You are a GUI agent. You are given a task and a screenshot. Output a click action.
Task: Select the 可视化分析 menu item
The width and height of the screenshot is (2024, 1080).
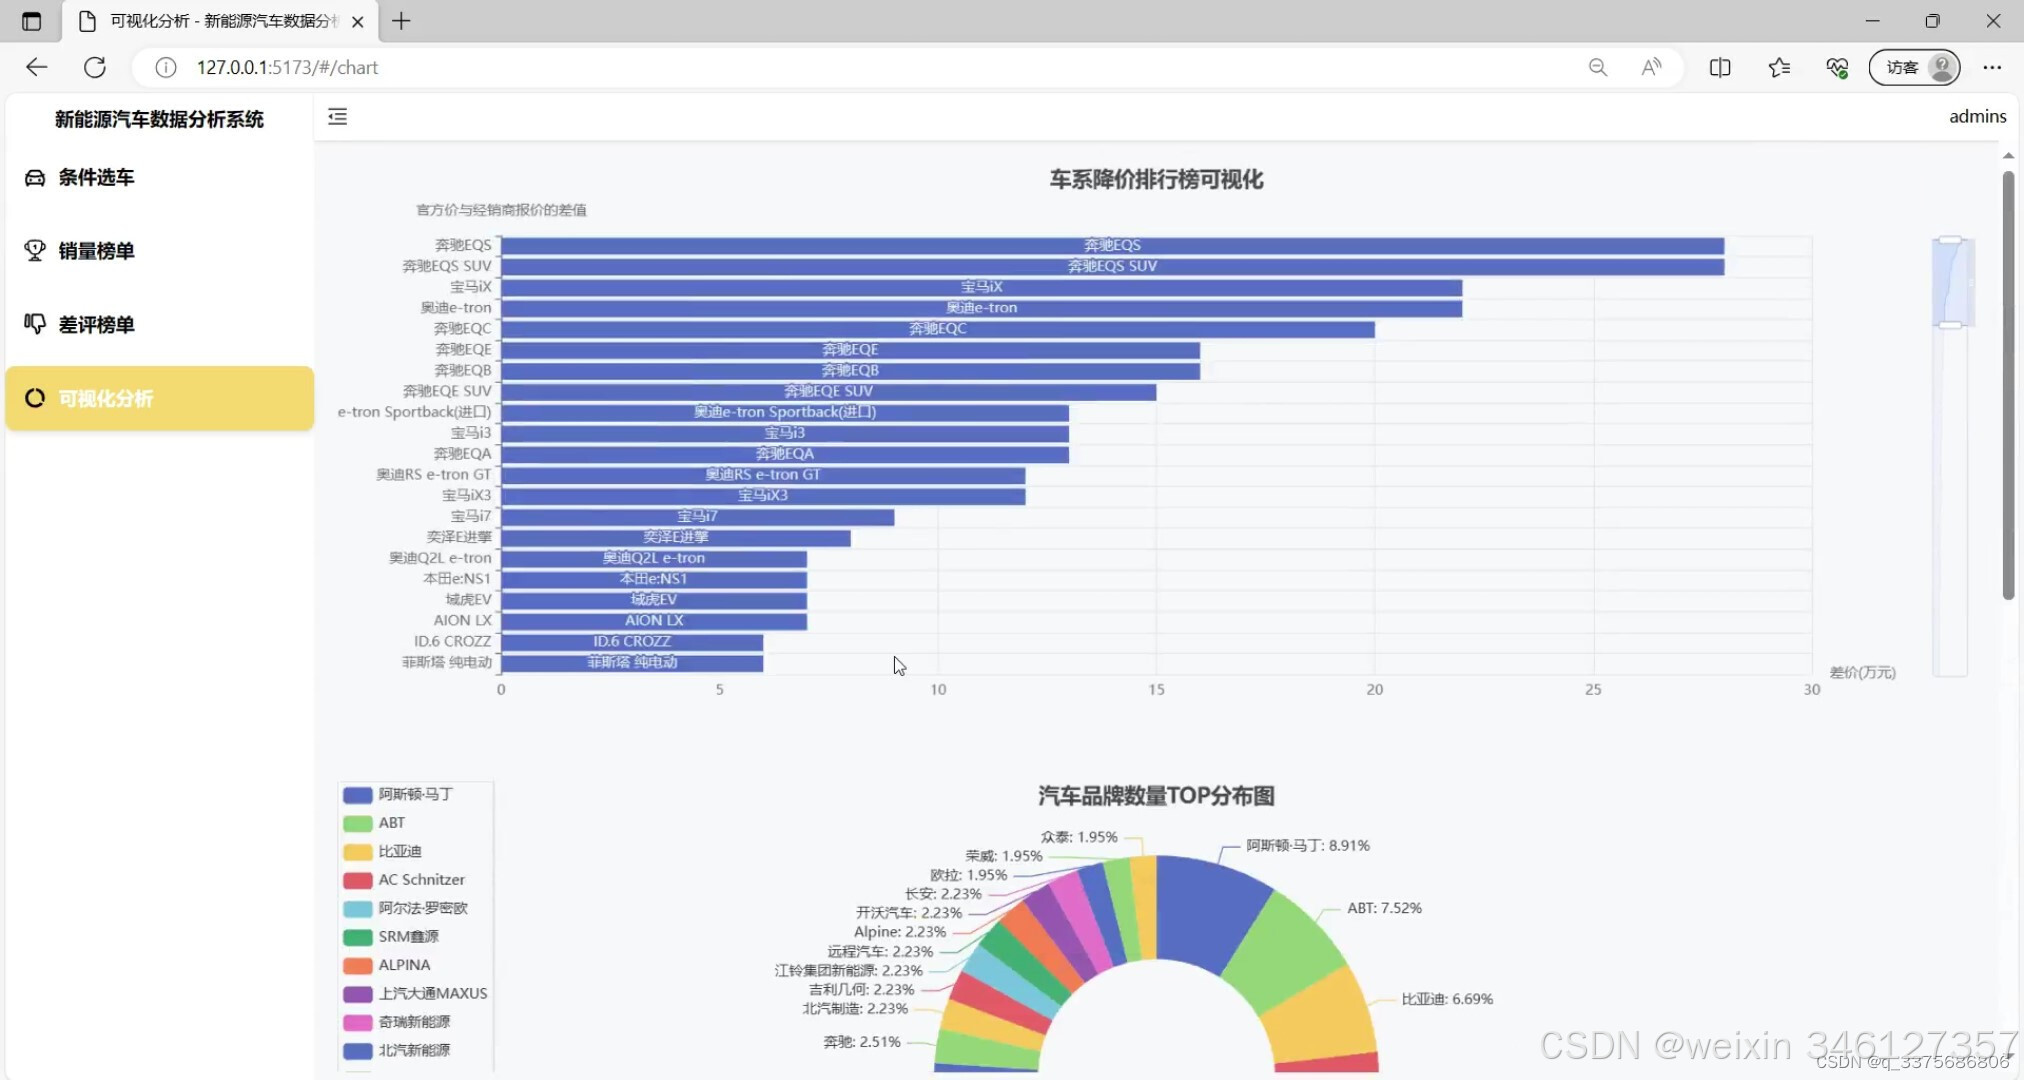[x=160, y=398]
